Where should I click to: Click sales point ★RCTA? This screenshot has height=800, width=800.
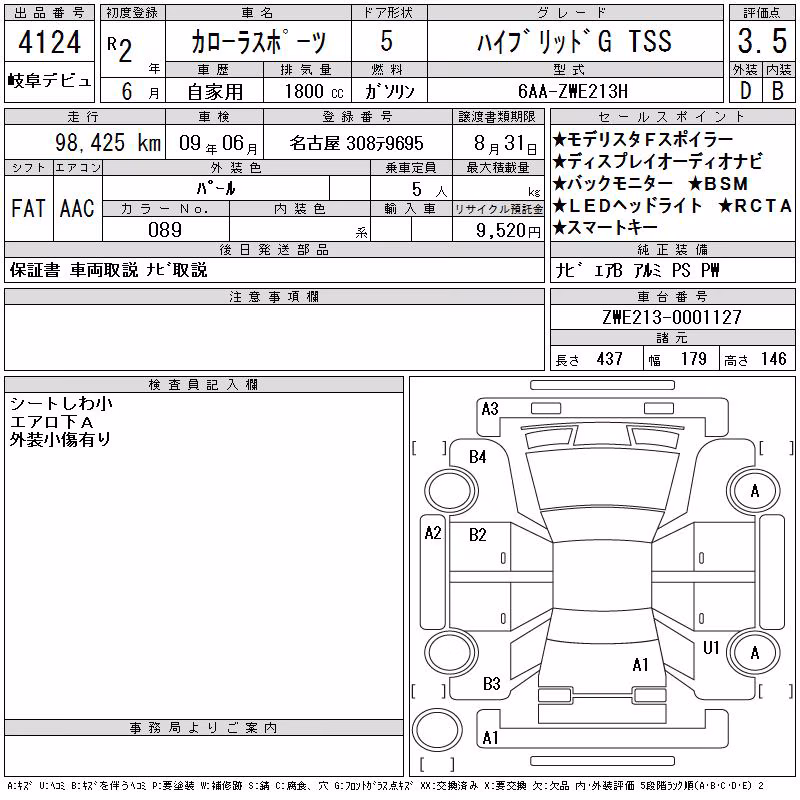pyautogui.click(x=755, y=206)
